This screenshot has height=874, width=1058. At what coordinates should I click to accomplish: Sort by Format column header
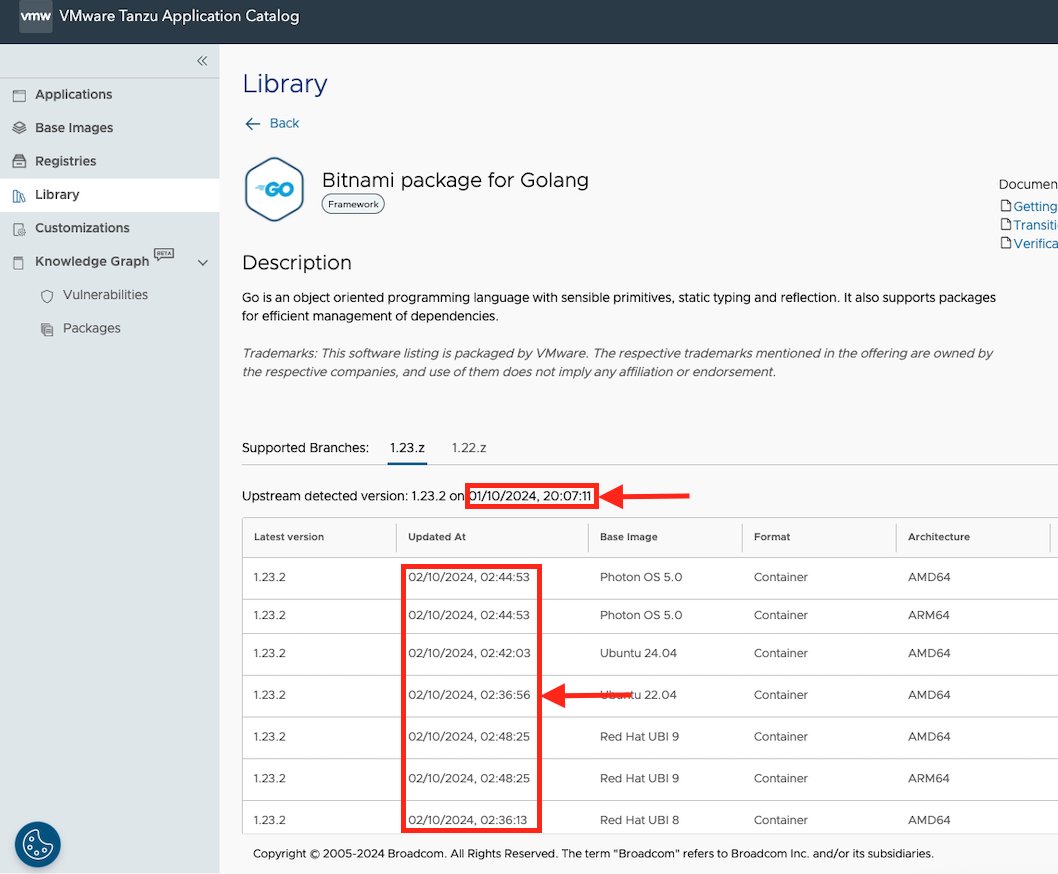click(772, 537)
